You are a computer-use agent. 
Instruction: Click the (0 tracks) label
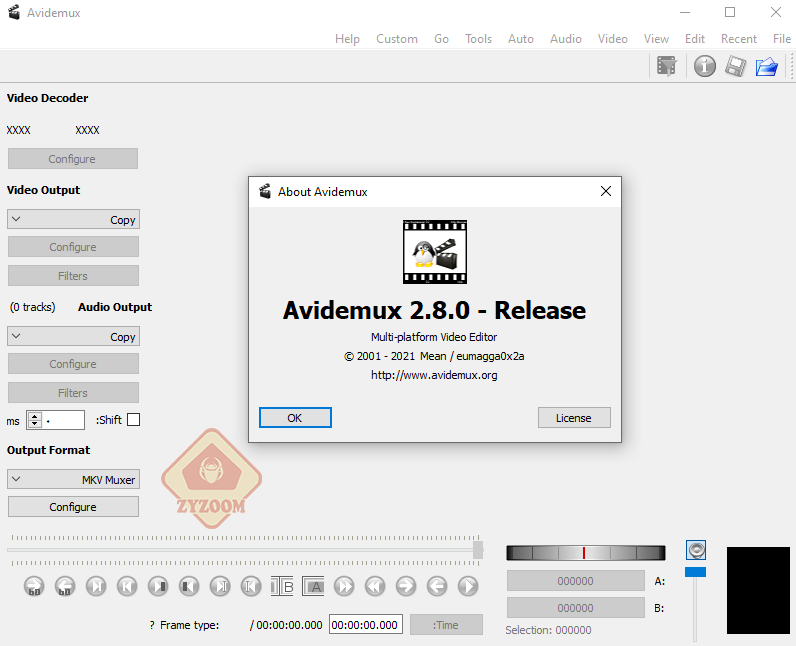tap(32, 307)
